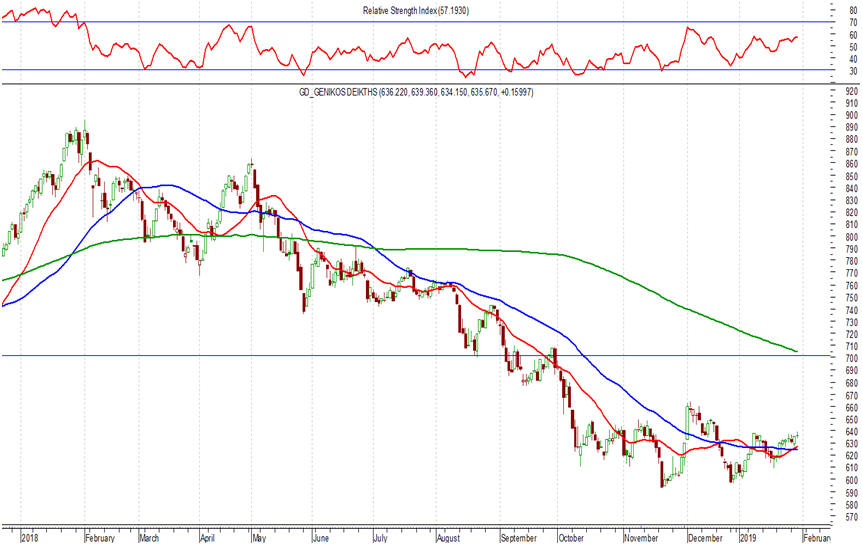Click the 2018 year label on the time axis
This screenshot has height=545, width=862.
point(29,538)
